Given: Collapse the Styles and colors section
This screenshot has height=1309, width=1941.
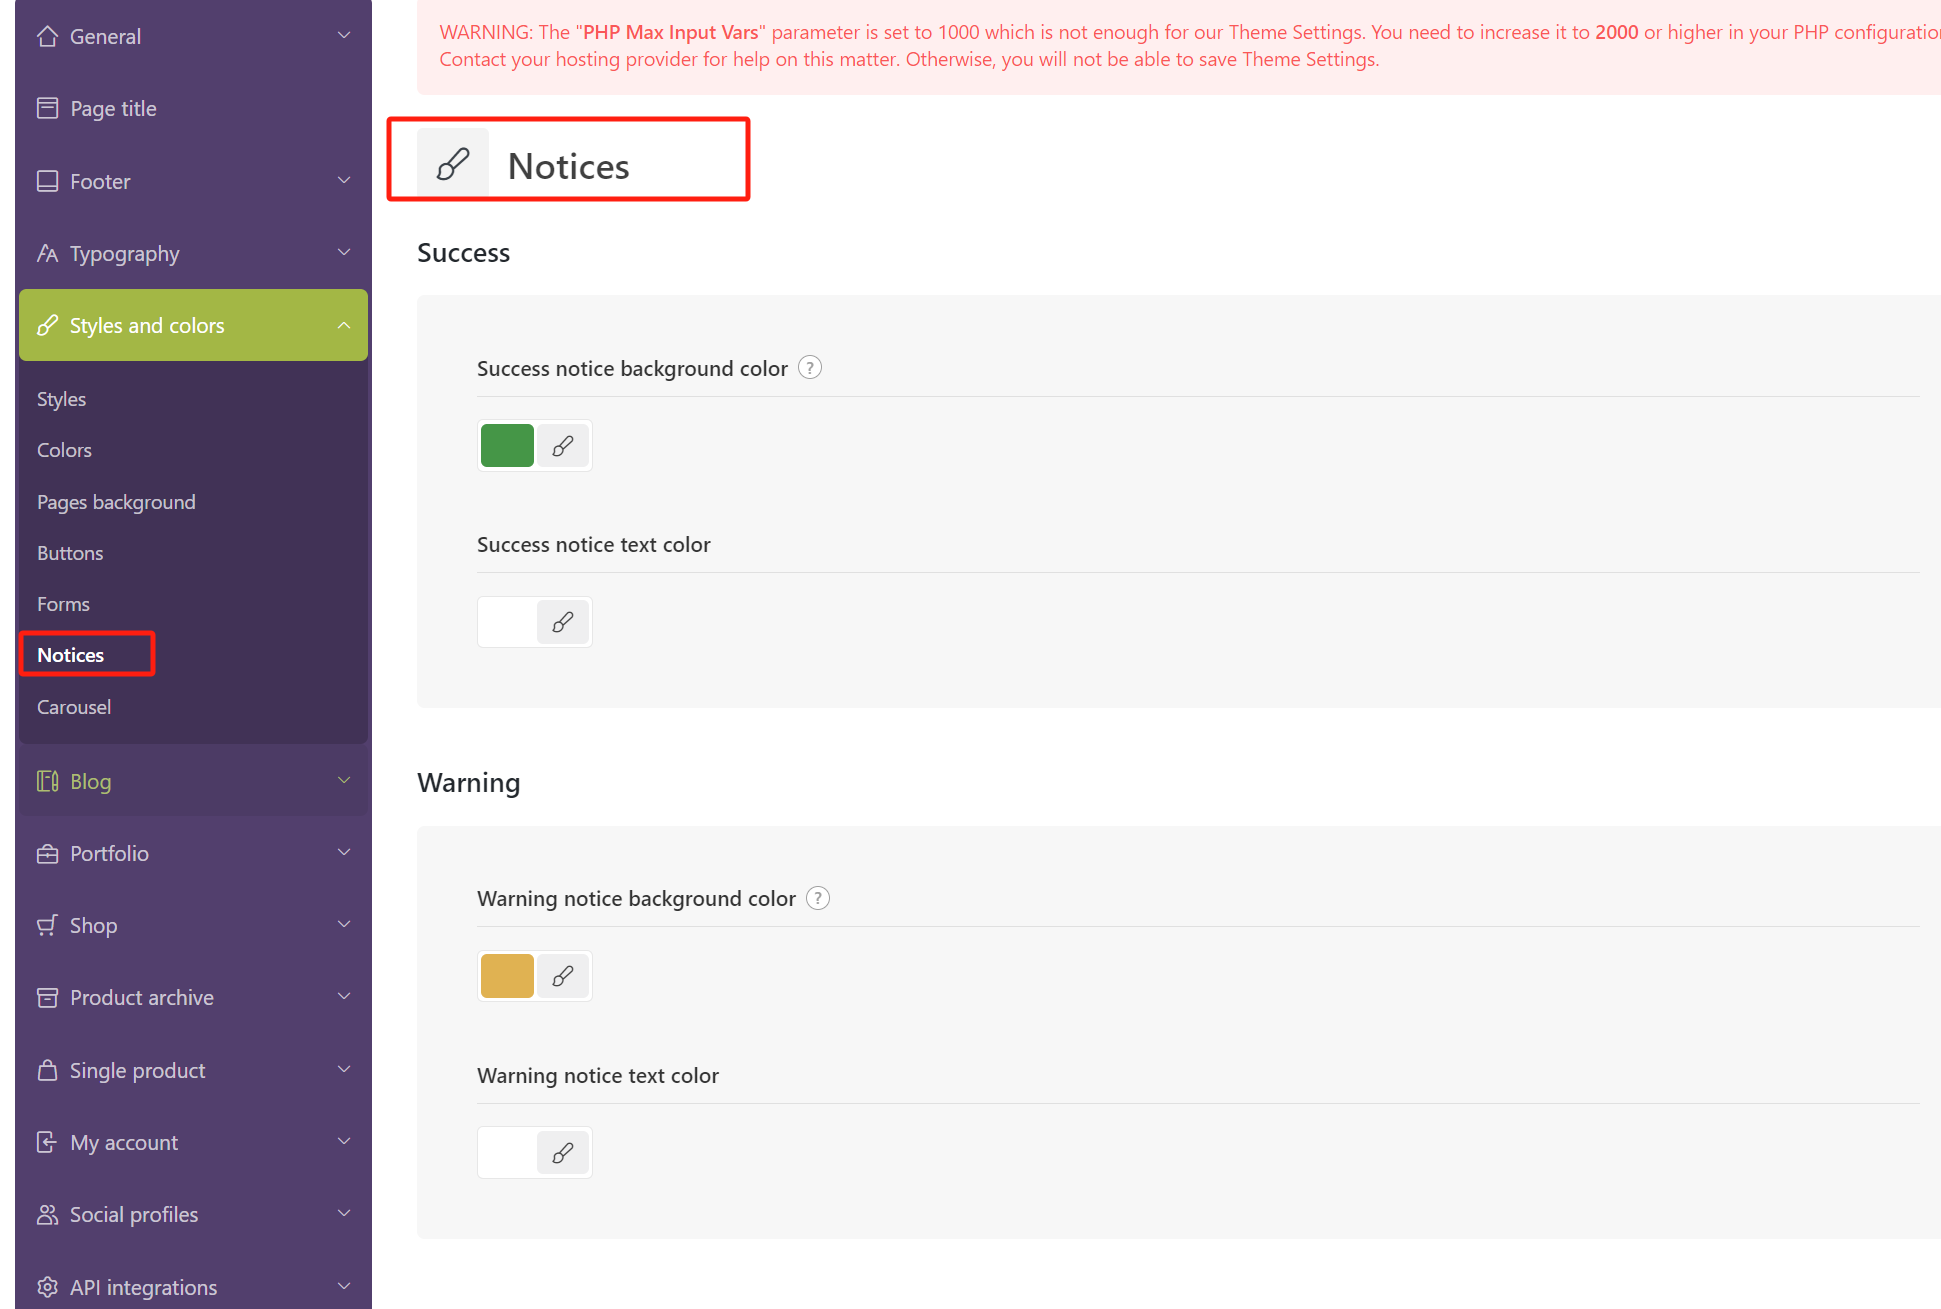Looking at the screenshot, I should (344, 325).
